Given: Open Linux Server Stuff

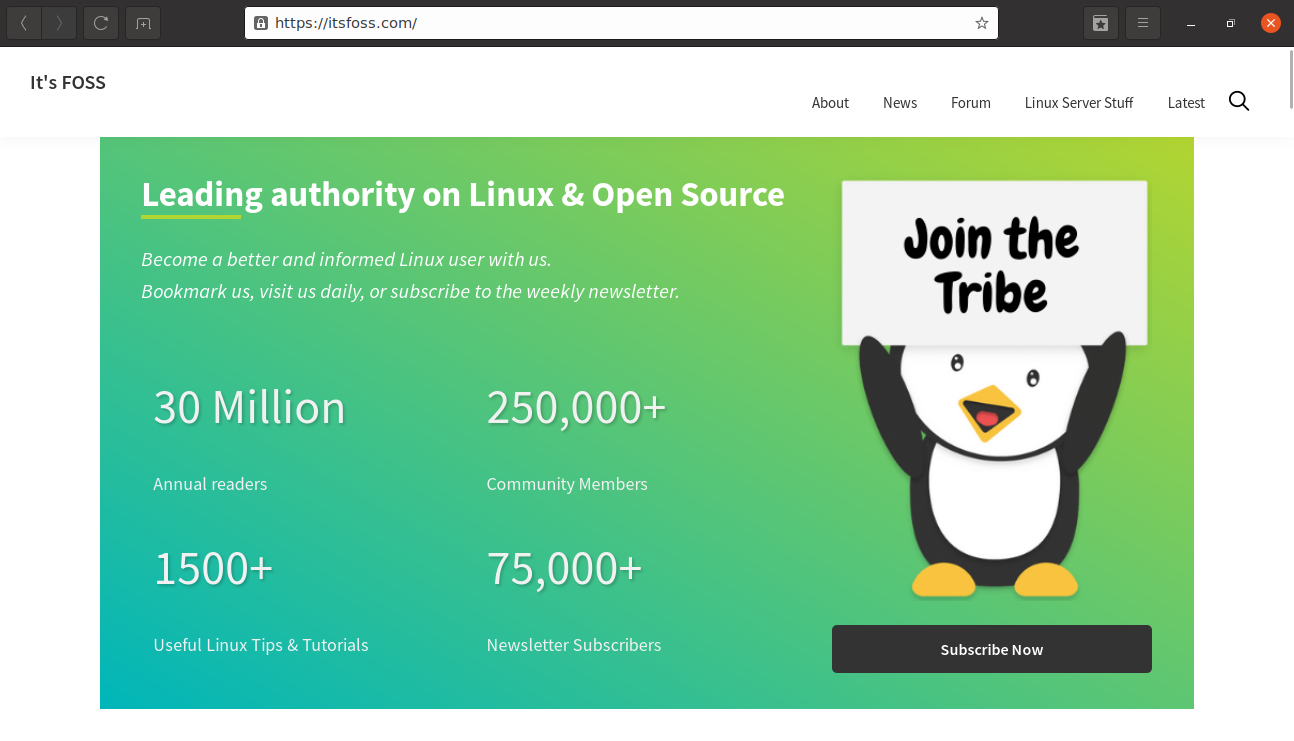Looking at the screenshot, I should pos(1078,102).
